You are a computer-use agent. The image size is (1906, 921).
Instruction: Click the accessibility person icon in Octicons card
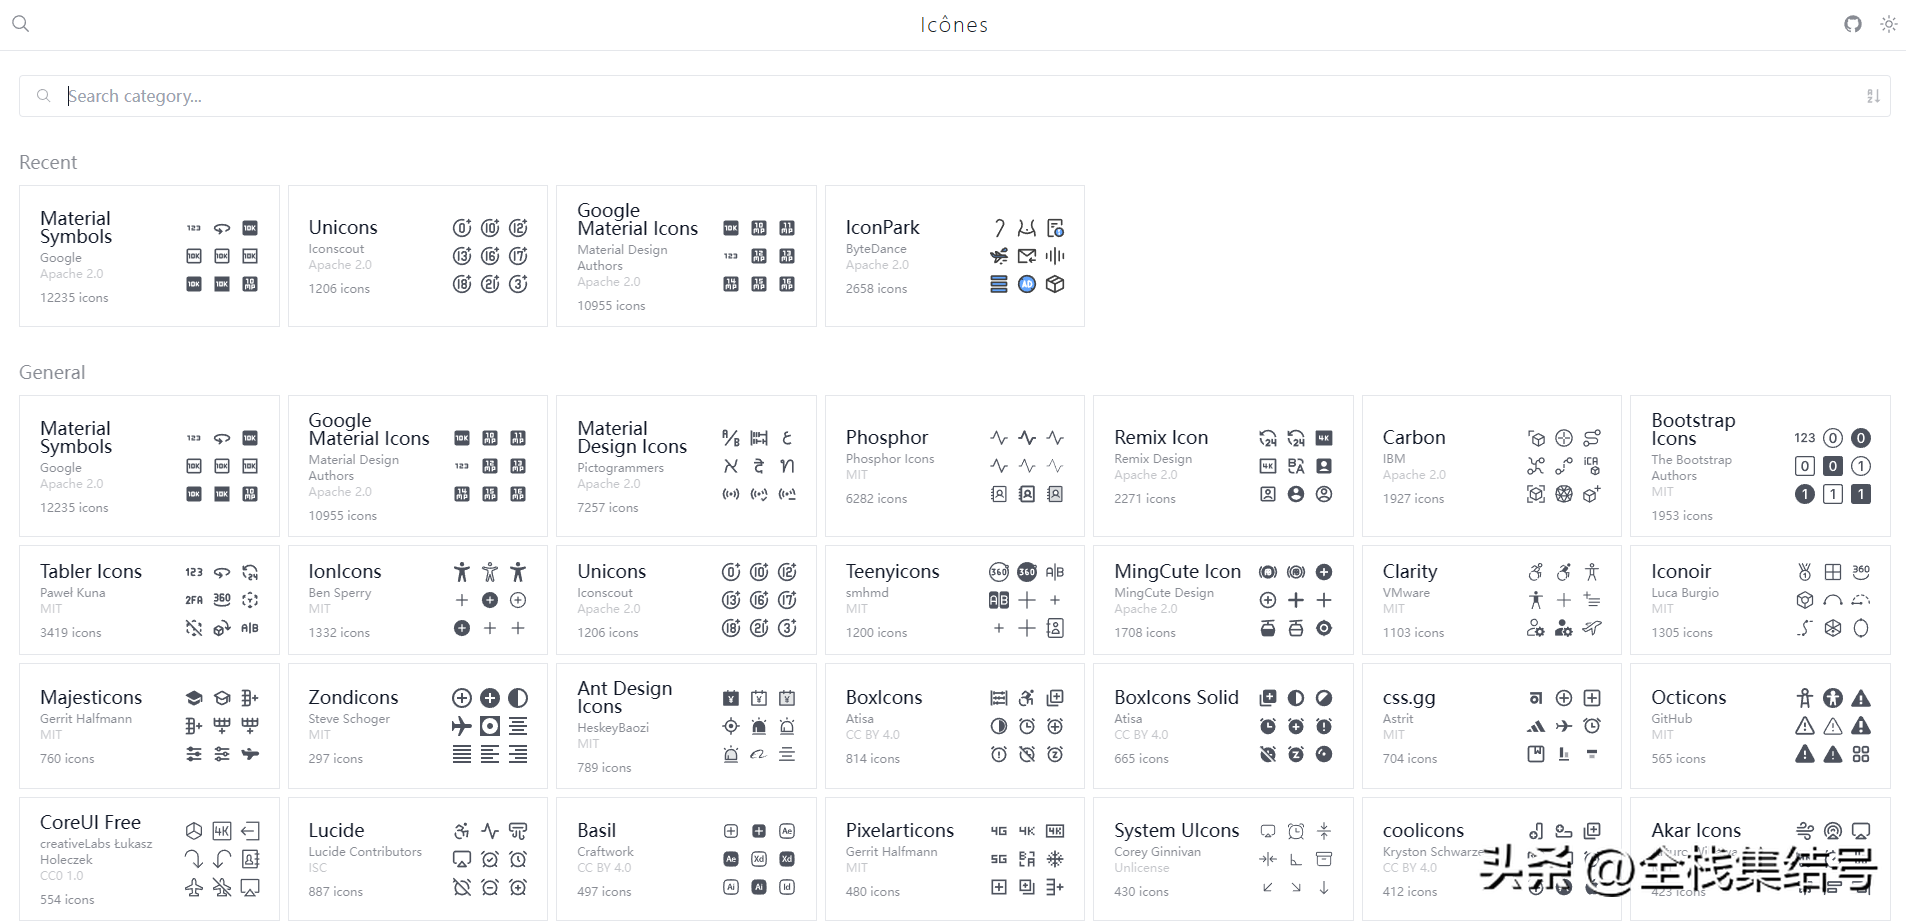pos(1805,698)
